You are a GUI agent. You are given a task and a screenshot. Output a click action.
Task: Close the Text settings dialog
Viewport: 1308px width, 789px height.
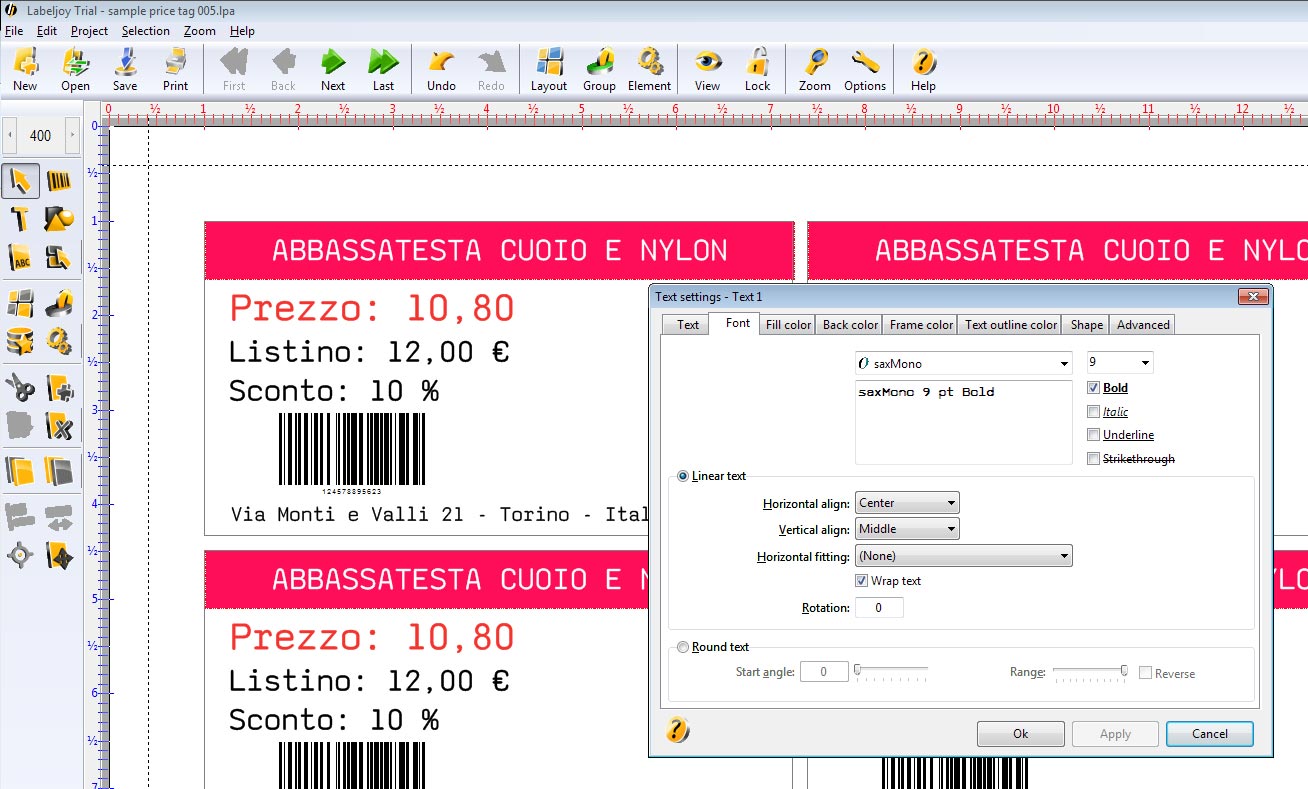tap(1253, 297)
